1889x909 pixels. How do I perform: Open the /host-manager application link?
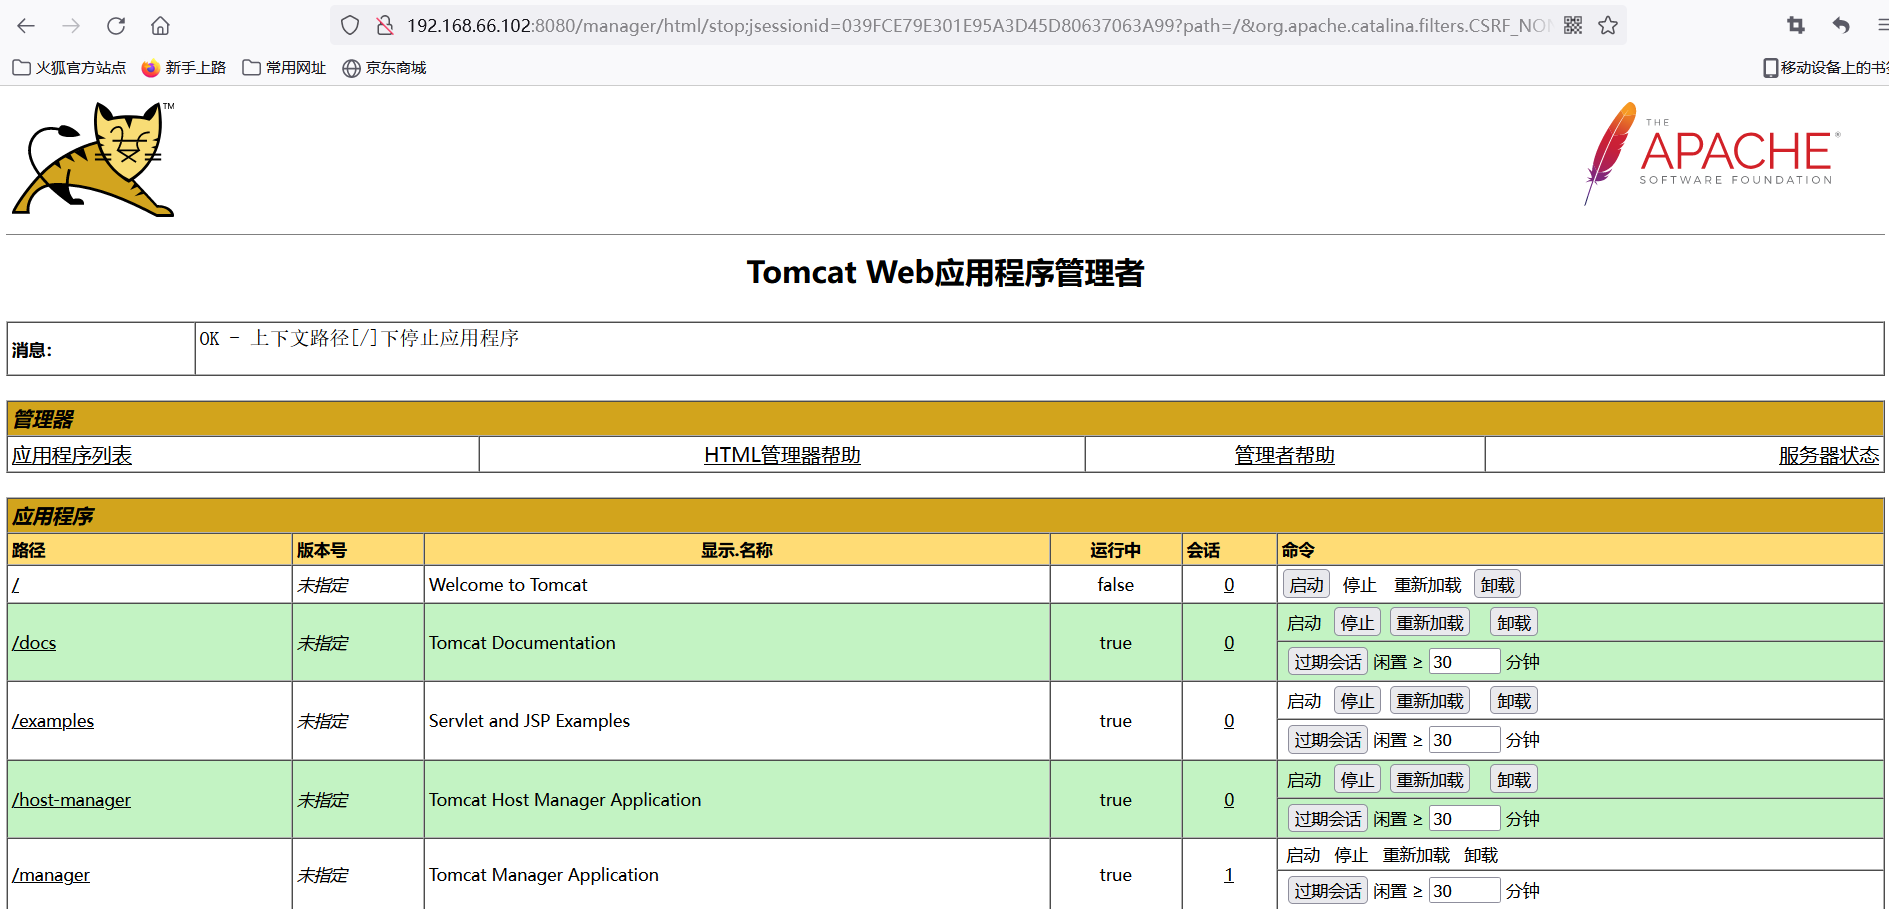pyautogui.click(x=71, y=800)
